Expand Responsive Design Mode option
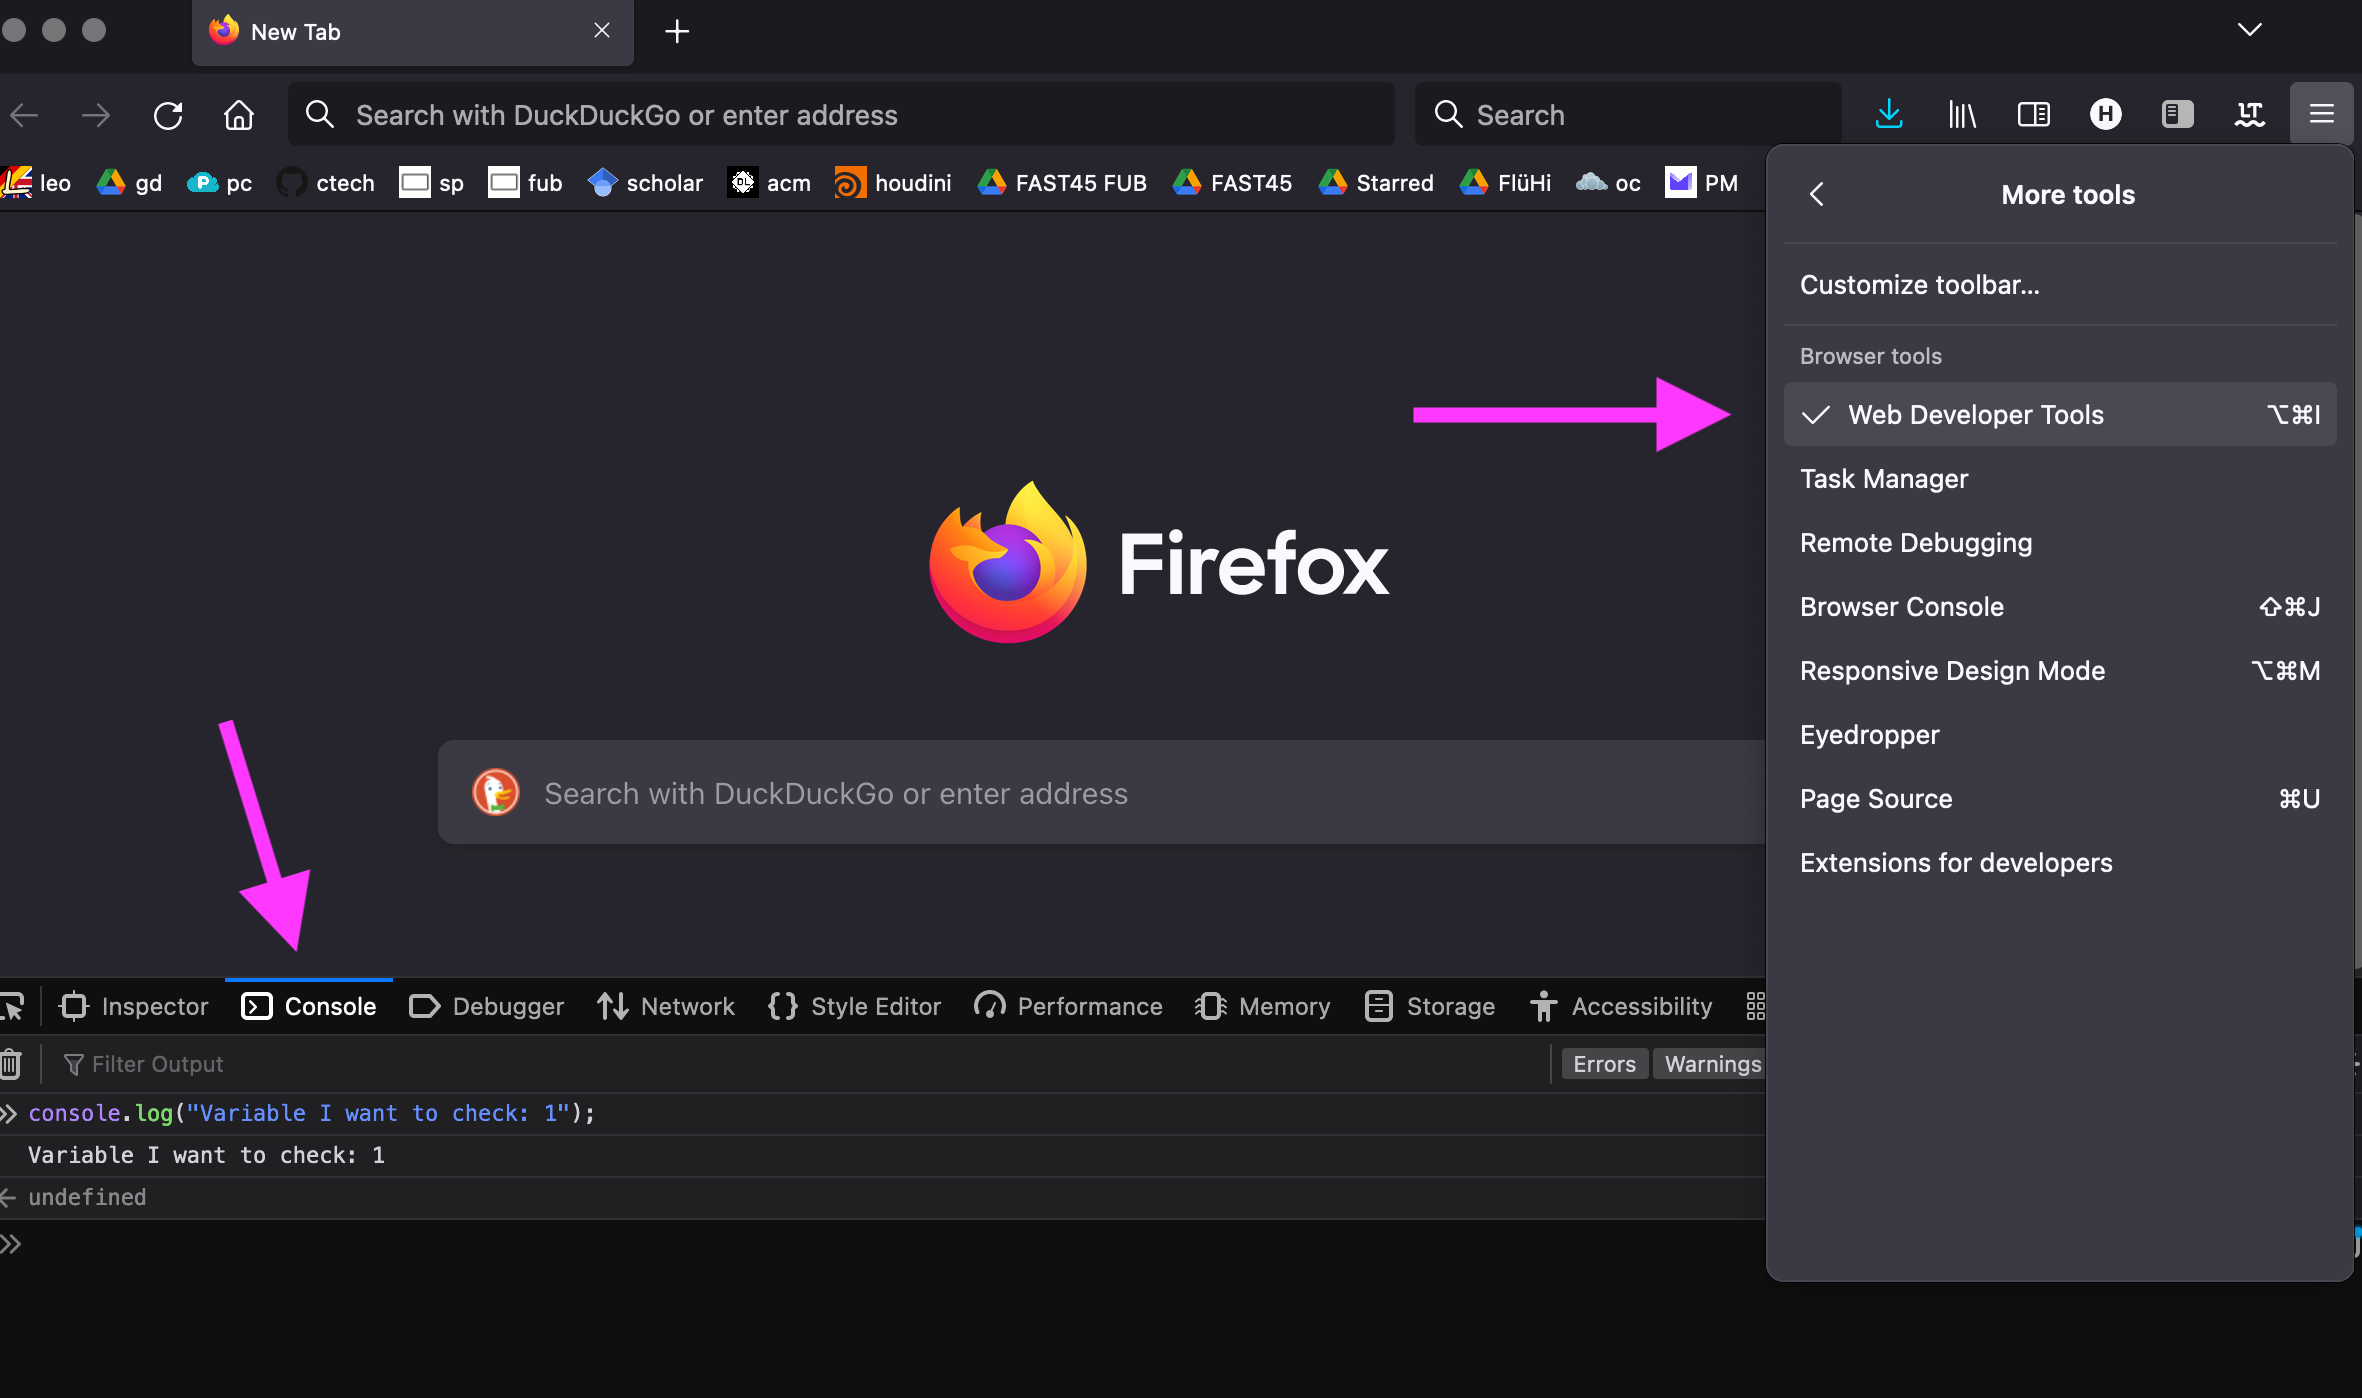This screenshot has width=2362, height=1398. (x=1953, y=671)
